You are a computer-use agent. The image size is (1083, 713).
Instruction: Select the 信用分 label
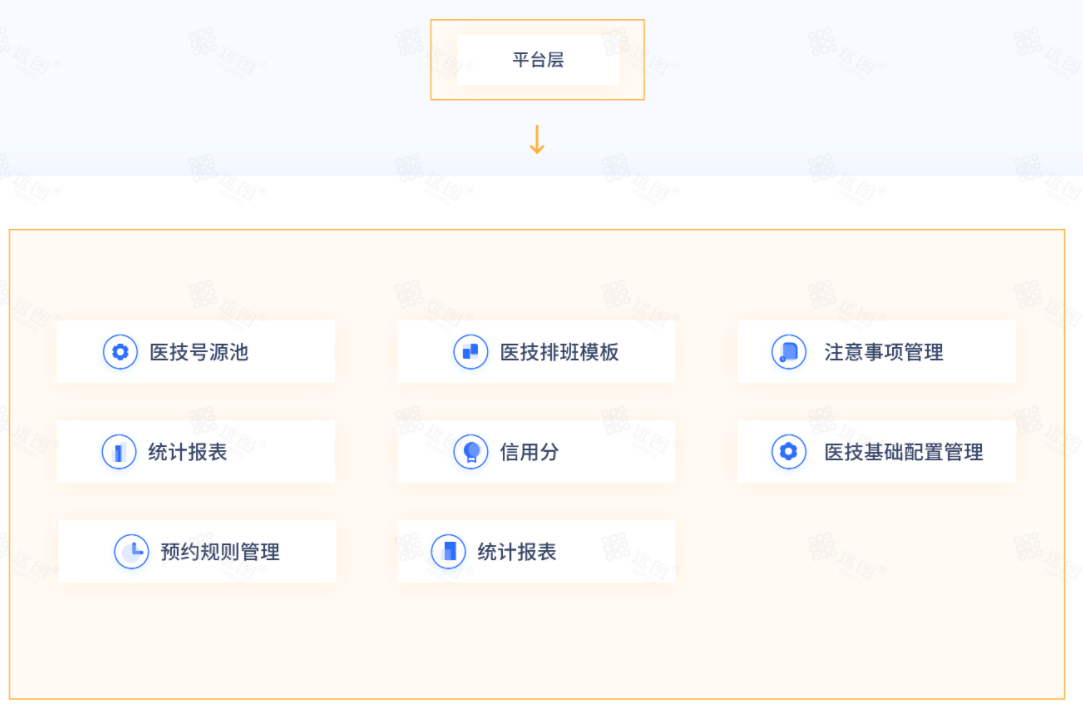point(529,453)
